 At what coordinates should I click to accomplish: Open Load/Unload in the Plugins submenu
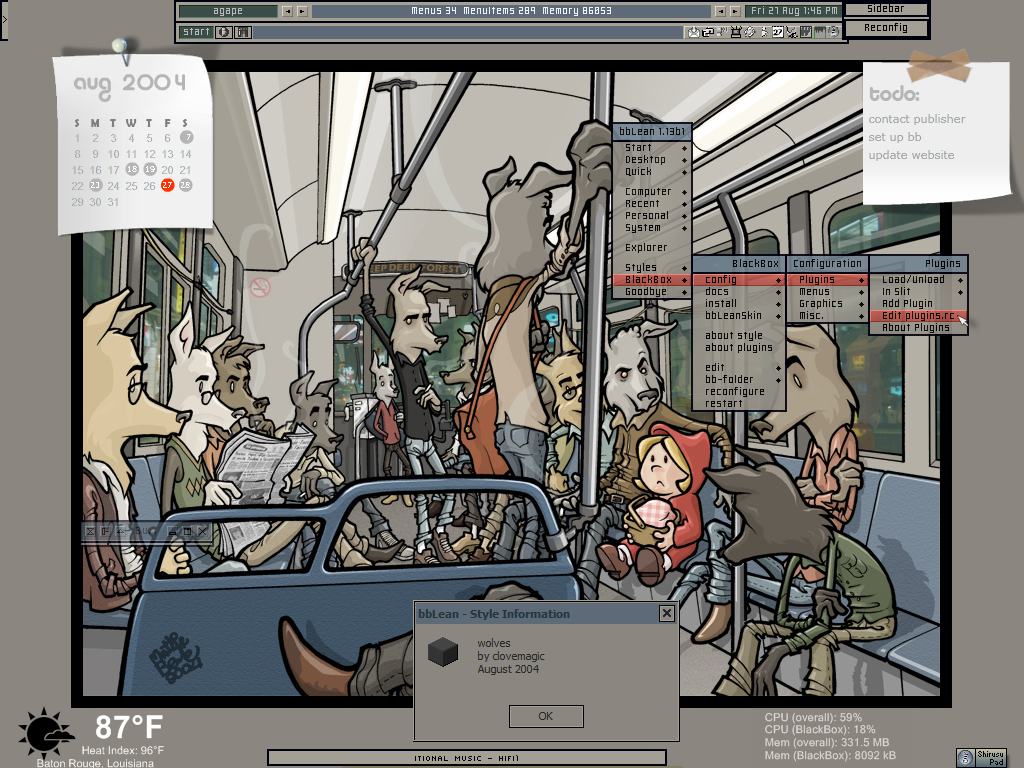coord(918,280)
